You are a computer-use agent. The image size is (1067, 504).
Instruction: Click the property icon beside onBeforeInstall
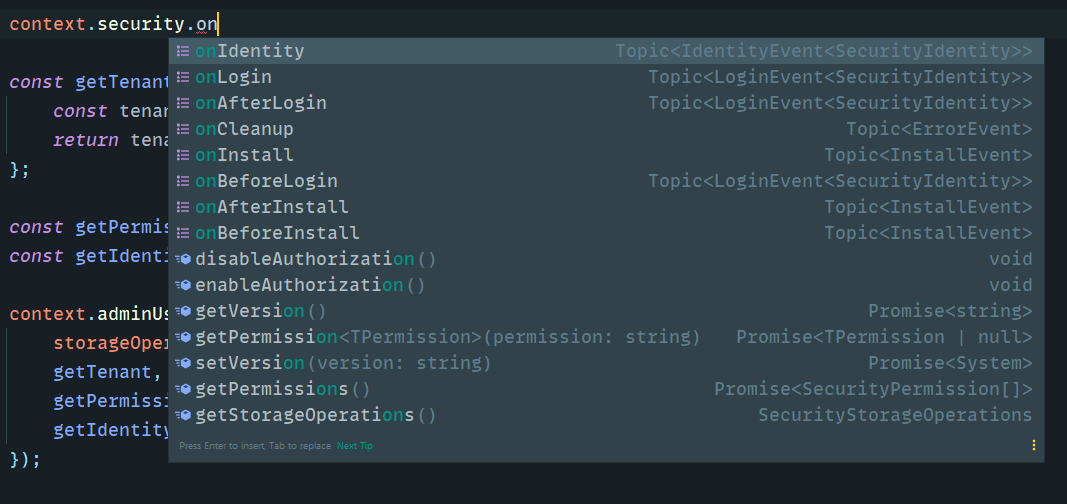pyautogui.click(x=183, y=233)
